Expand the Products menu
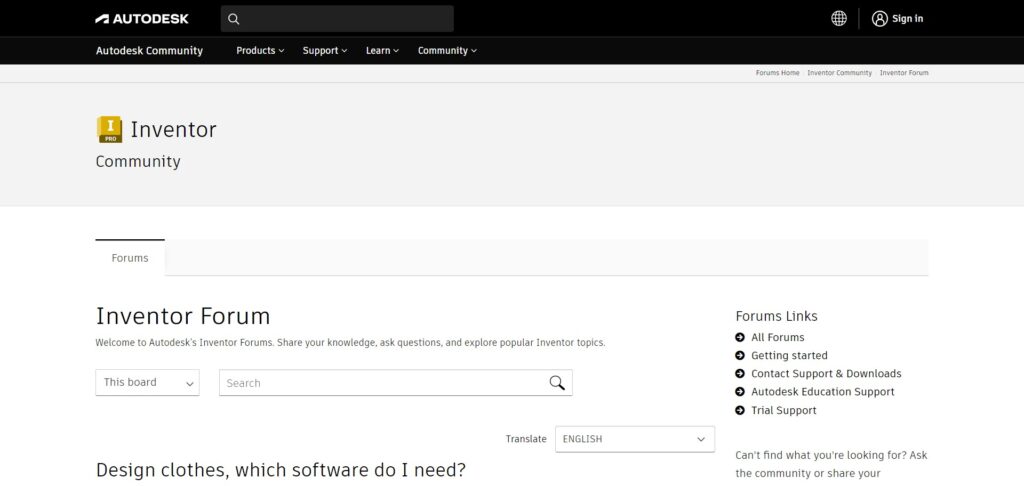The width and height of the screenshot is (1024, 486). (260, 50)
